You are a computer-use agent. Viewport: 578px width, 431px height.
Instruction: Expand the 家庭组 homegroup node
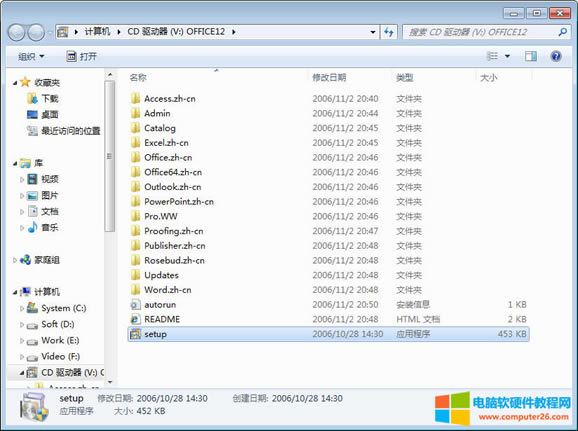pos(15,260)
